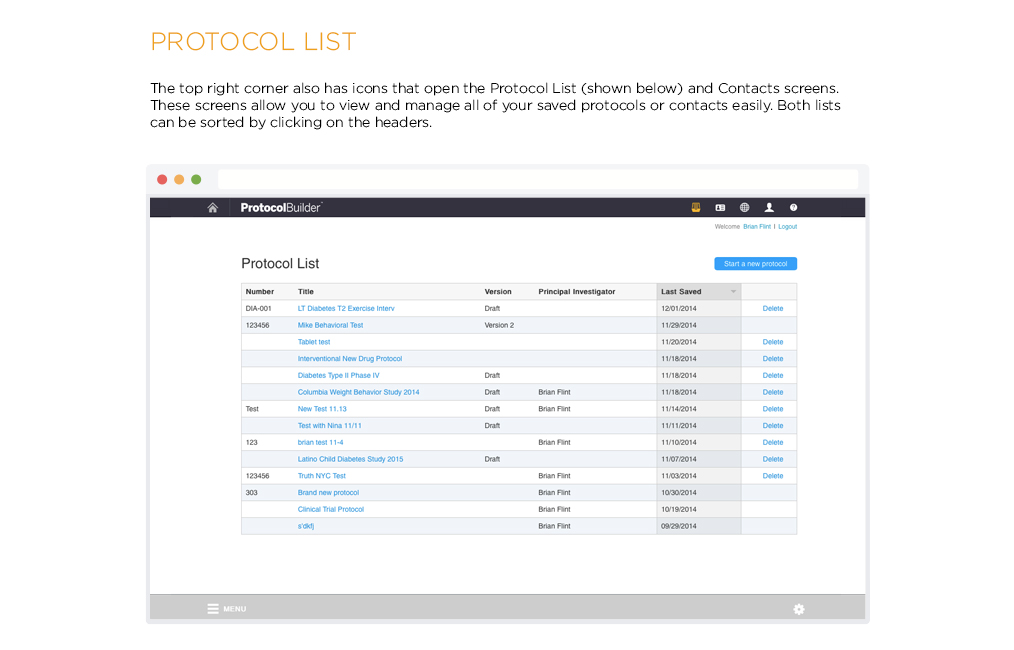Open the settings gear in the bottom bar

pyautogui.click(x=798, y=609)
